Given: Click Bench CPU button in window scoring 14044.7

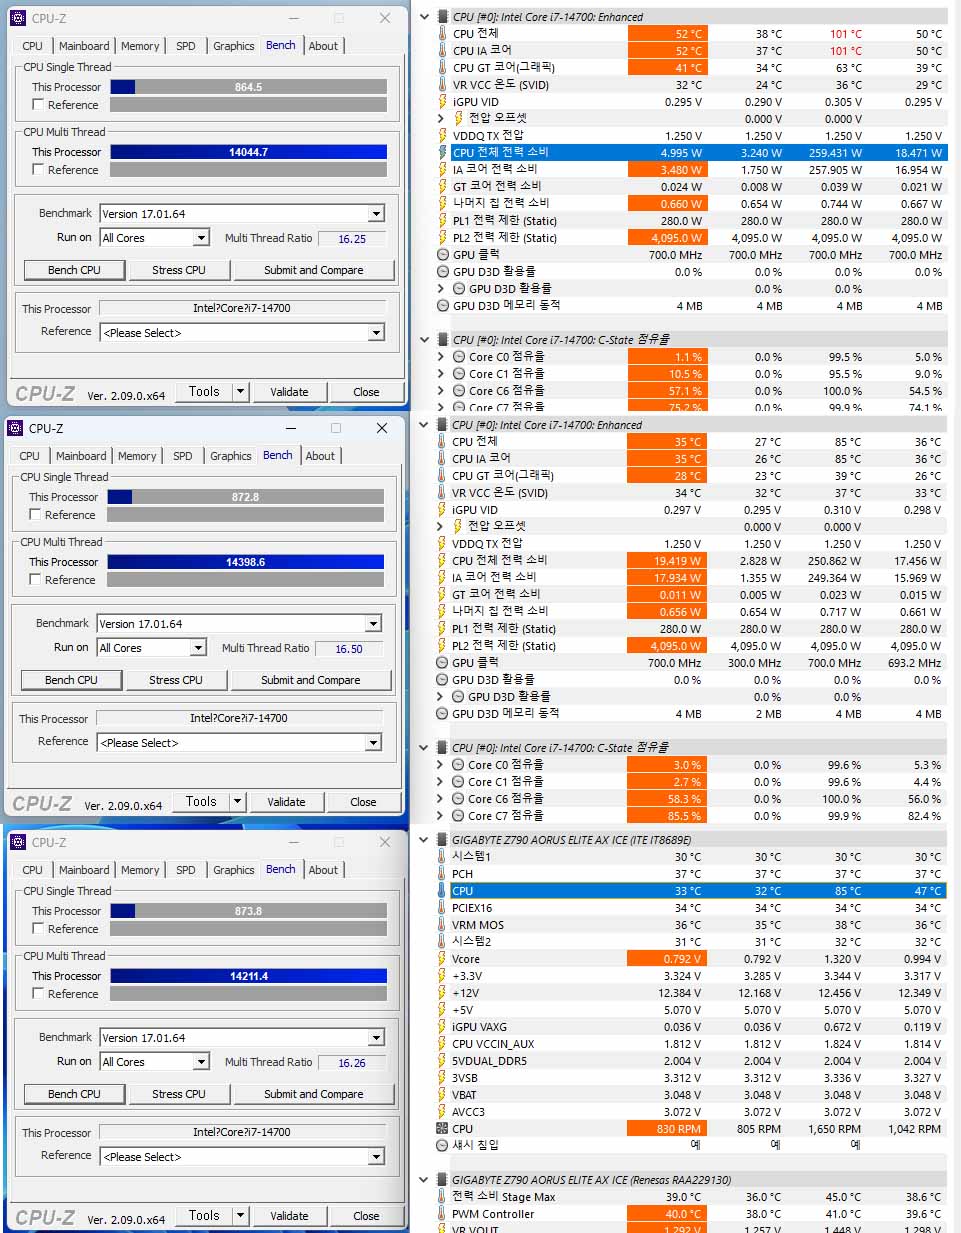Looking at the screenshot, I should coord(74,270).
